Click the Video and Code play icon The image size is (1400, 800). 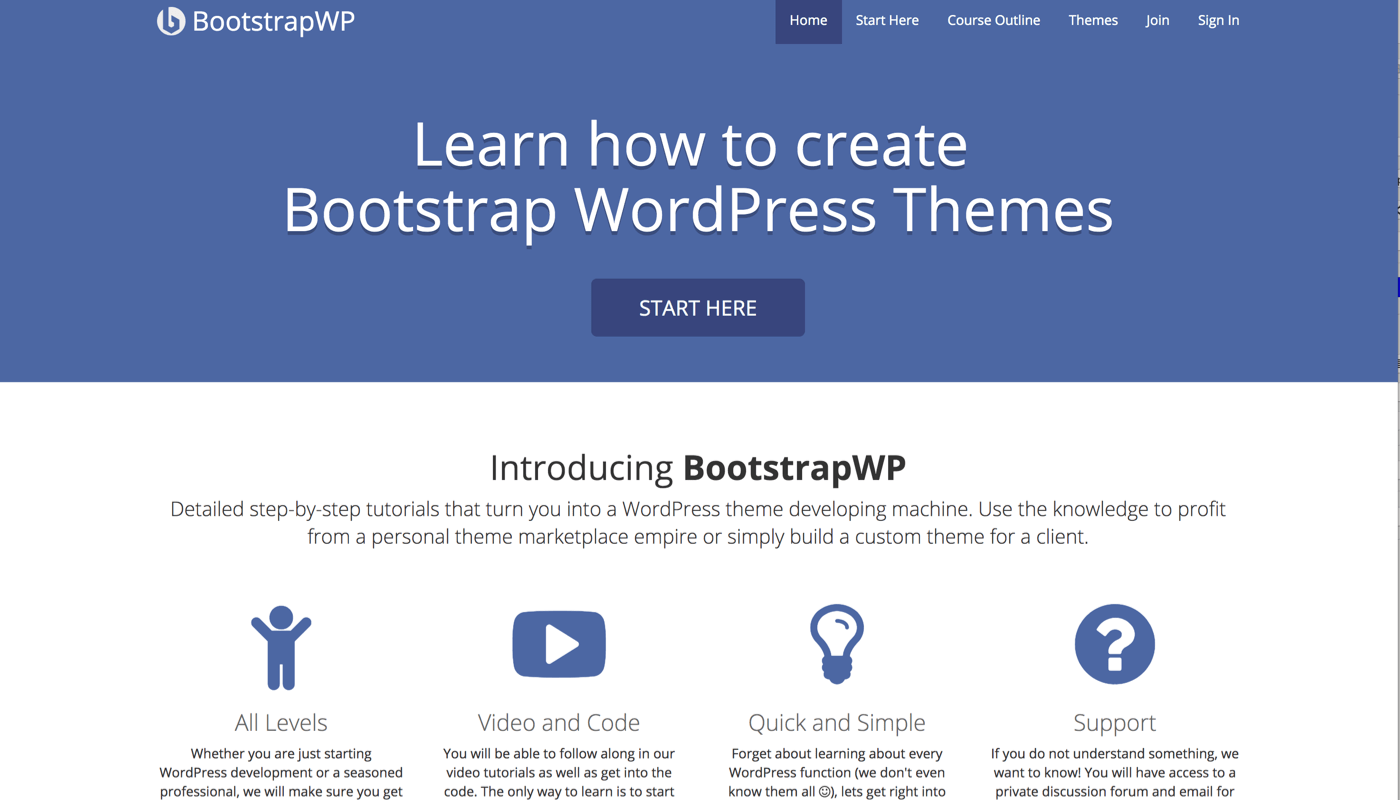click(x=559, y=644)
